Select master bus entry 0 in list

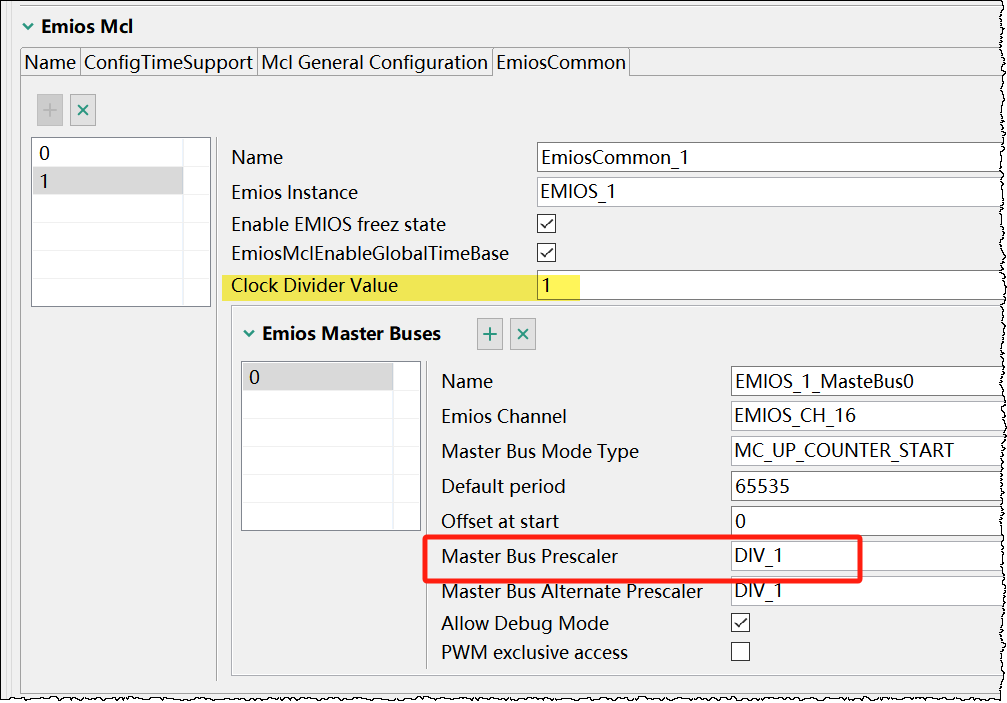tap(317, 377)
